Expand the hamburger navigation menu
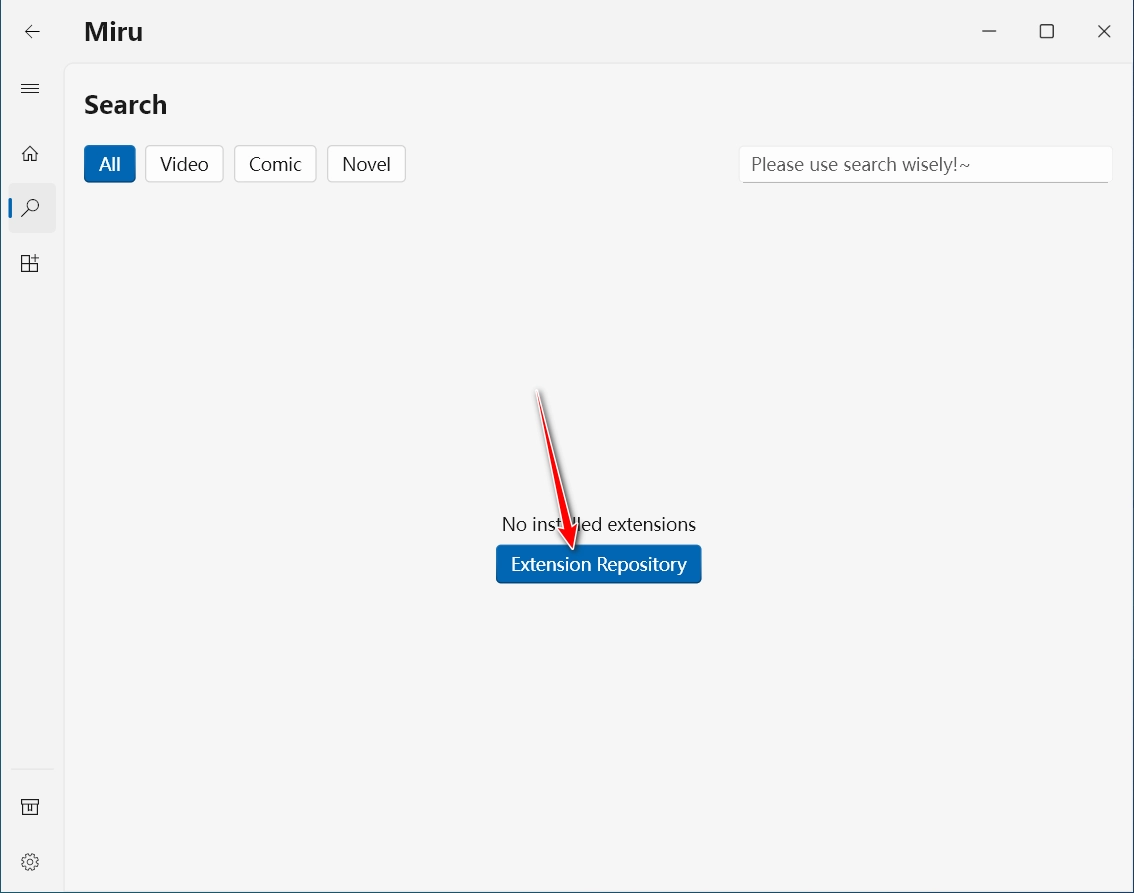 30,89
